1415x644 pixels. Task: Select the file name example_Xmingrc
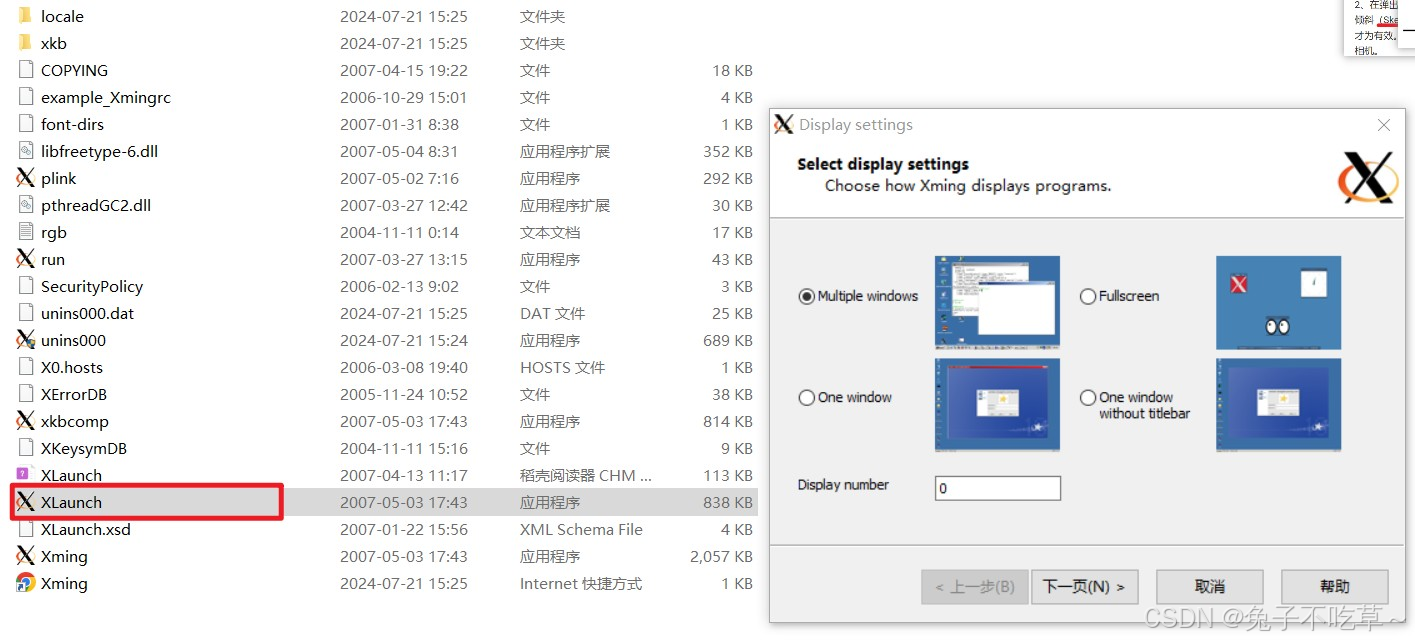coord(106,97)
